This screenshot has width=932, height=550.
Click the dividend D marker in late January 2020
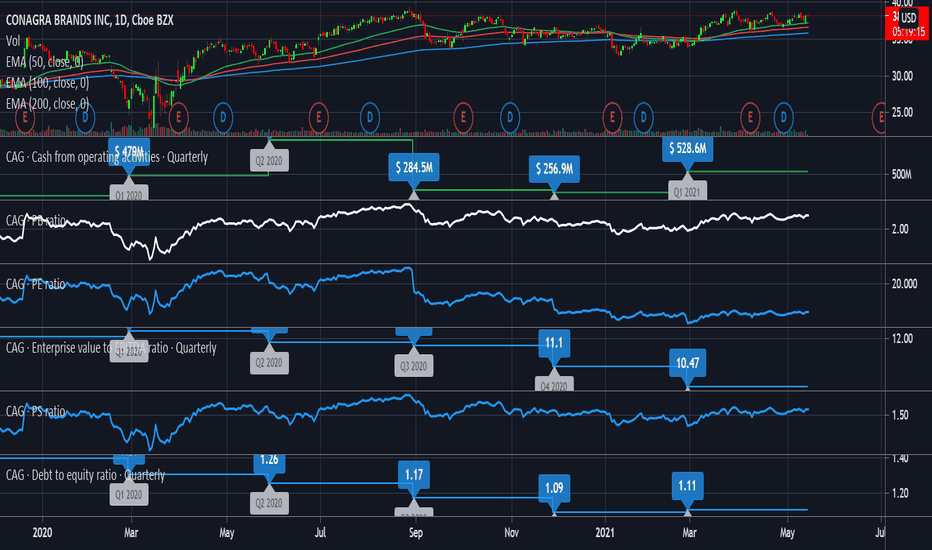tap(85, 117)
